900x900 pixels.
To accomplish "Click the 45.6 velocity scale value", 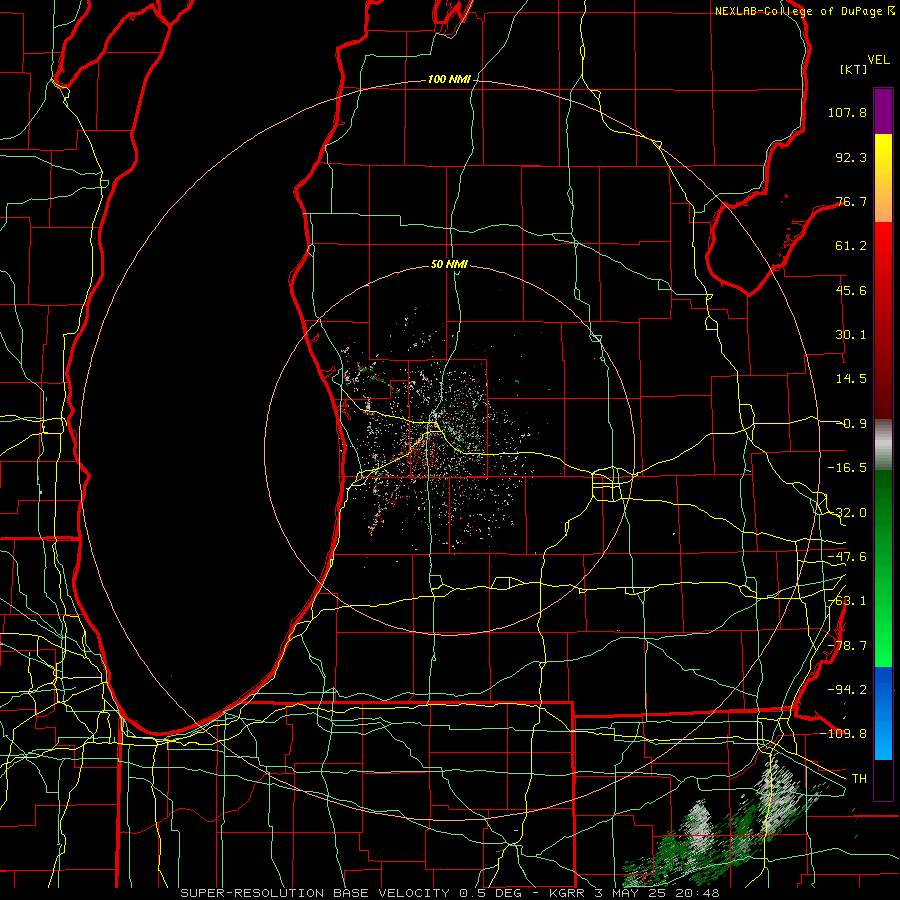I will pos(851,290).
